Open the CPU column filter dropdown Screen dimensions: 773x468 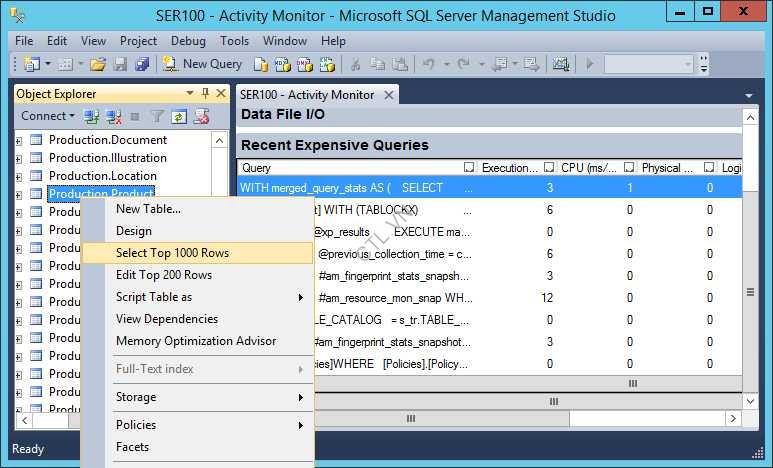click(629, 167)
